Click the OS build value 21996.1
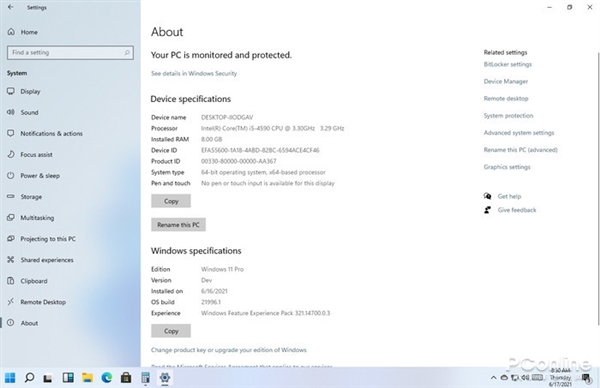 tap(211, 302)
